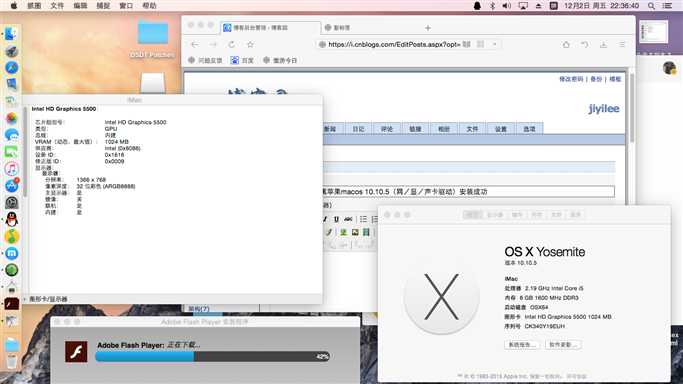The height and width of the screenshot is (384, 683).
Task: Open App Store icon with red badge
Action: click(x=11, y=186)
